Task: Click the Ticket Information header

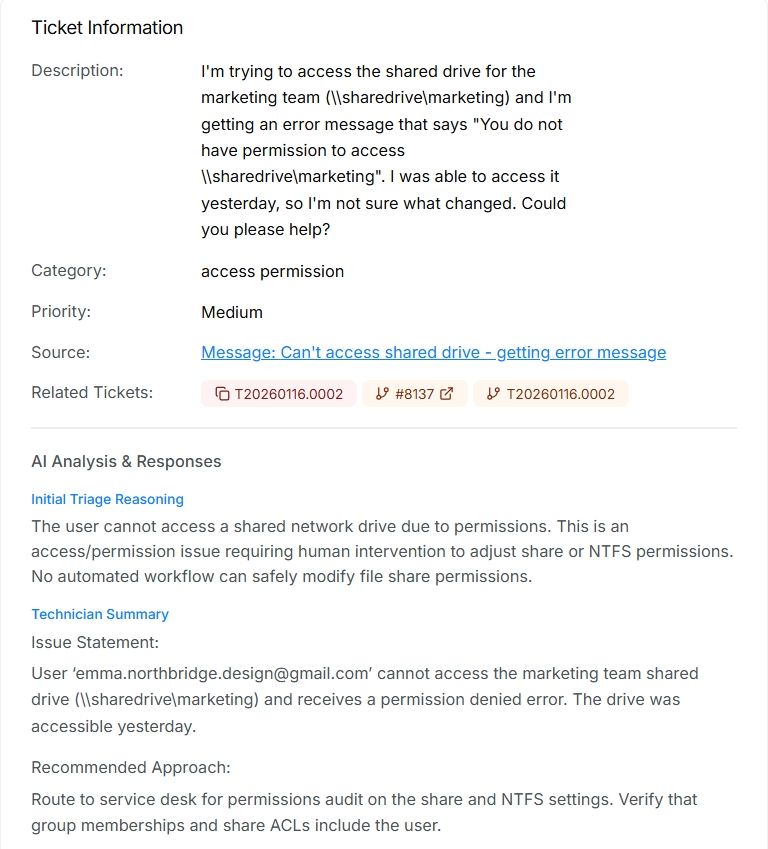Action: tap(107, 27)
